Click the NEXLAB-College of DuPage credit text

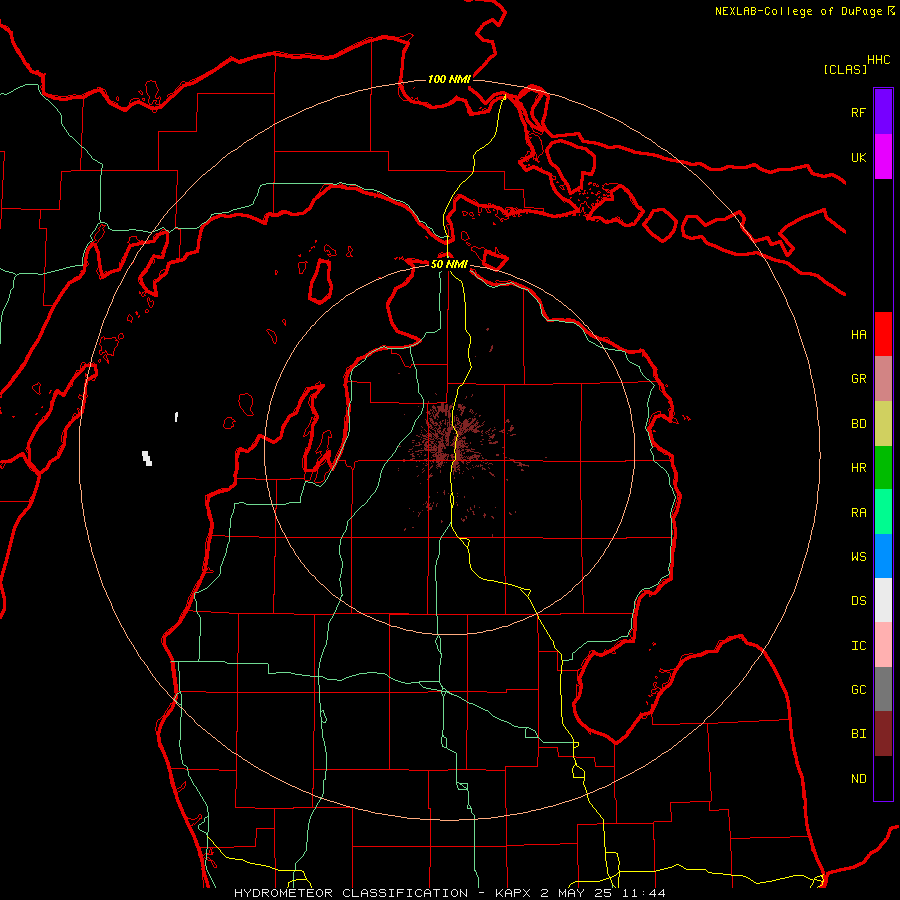798,11
